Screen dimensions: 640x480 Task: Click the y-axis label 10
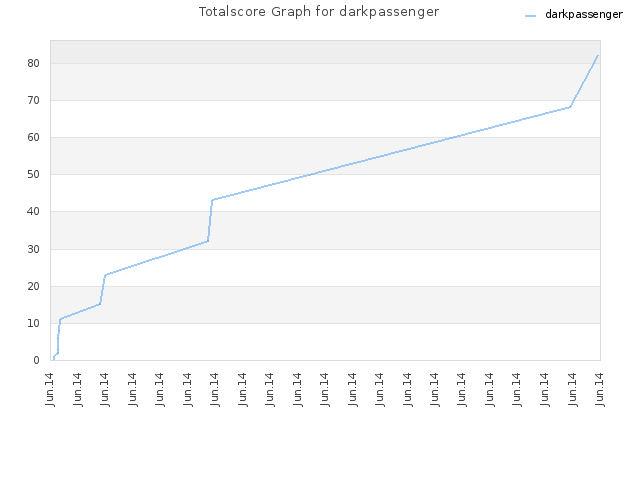pyautogui.click(x=33, y=324)
